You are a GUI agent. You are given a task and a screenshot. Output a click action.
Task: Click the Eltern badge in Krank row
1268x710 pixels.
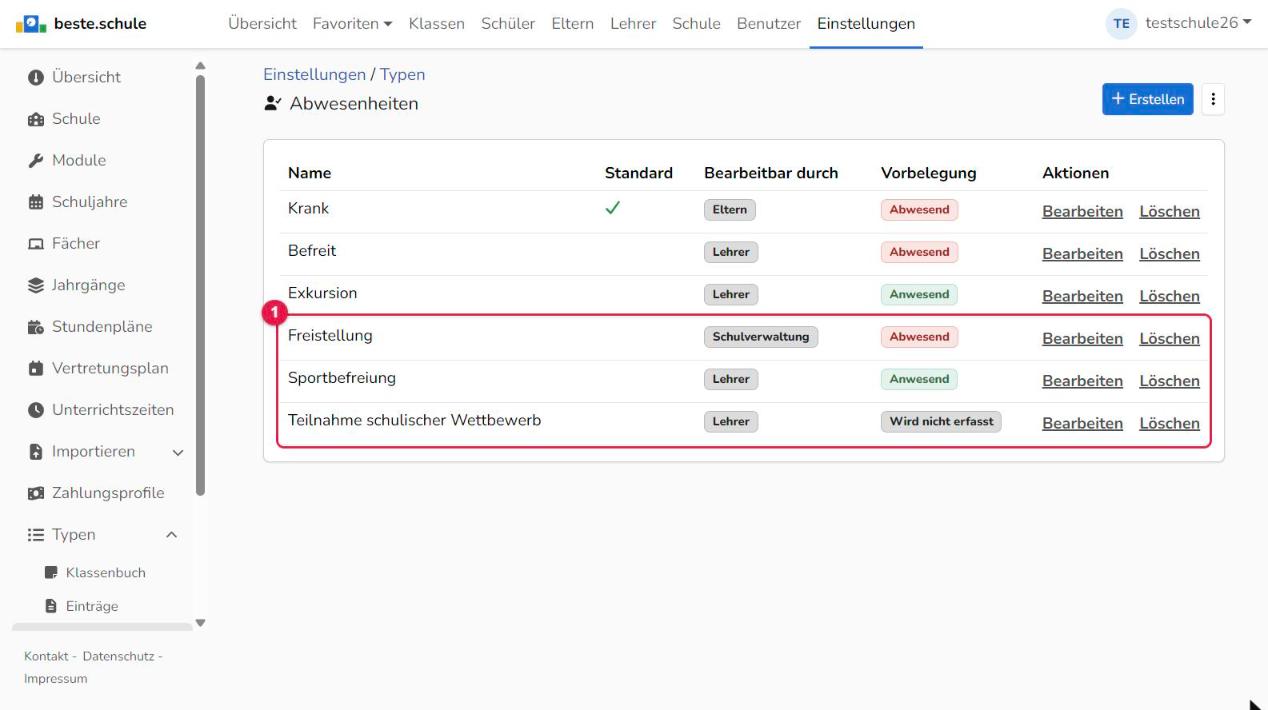pos(730,210)
